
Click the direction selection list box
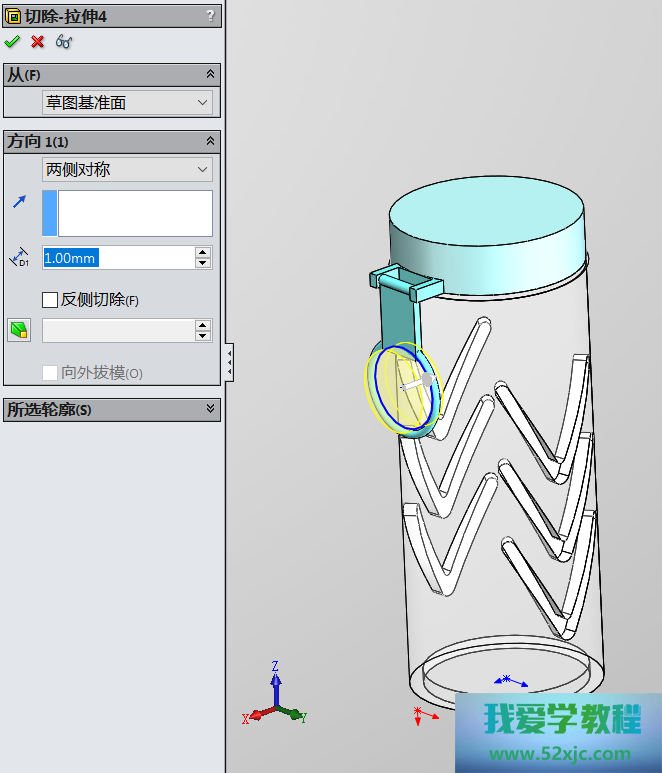[x=135, y=213]
